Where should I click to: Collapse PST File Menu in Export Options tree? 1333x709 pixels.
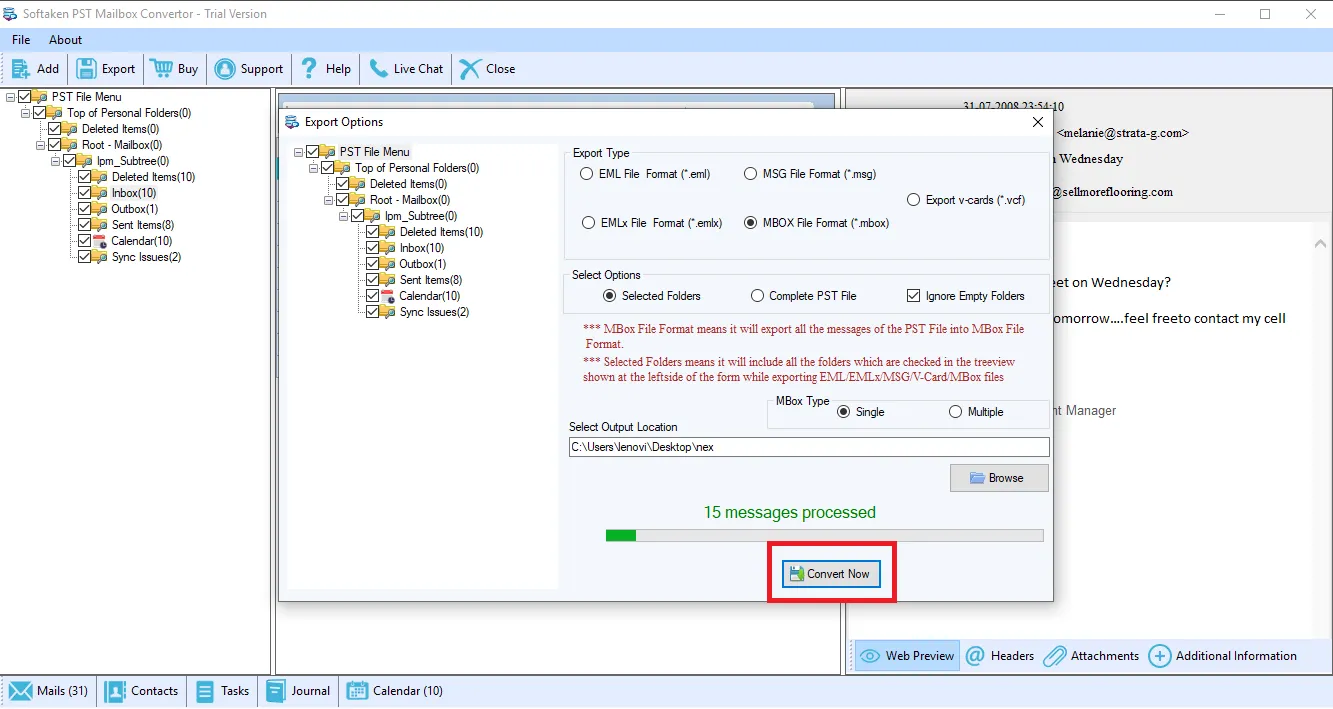[299, 152]
